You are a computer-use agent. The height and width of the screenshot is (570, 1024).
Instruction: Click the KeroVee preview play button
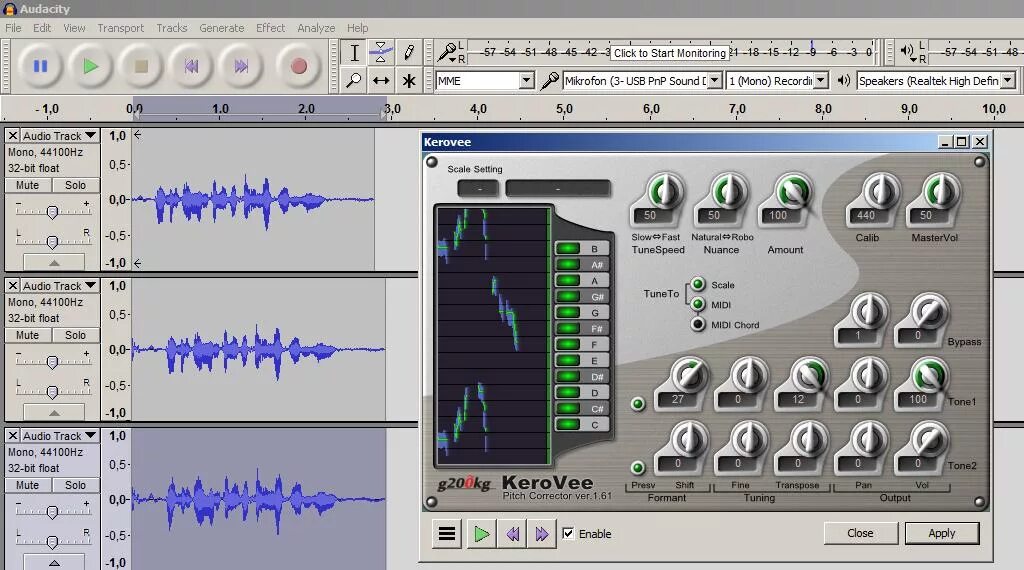pyautogui.click(x=481, y=534)
